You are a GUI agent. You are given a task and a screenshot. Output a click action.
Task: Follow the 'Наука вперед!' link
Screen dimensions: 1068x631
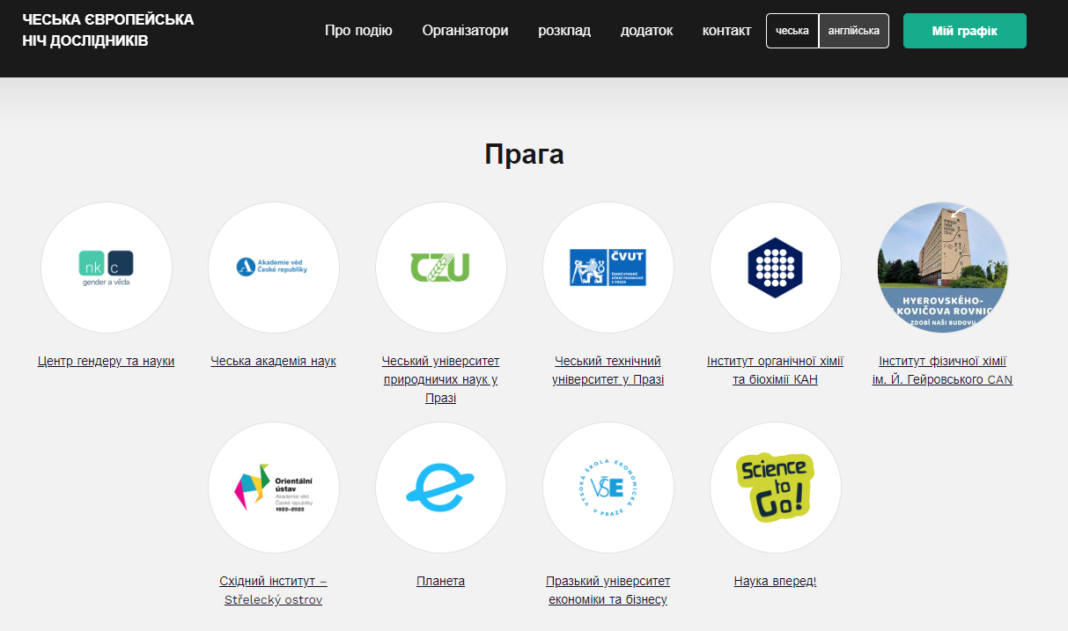(x=775, y=581)
